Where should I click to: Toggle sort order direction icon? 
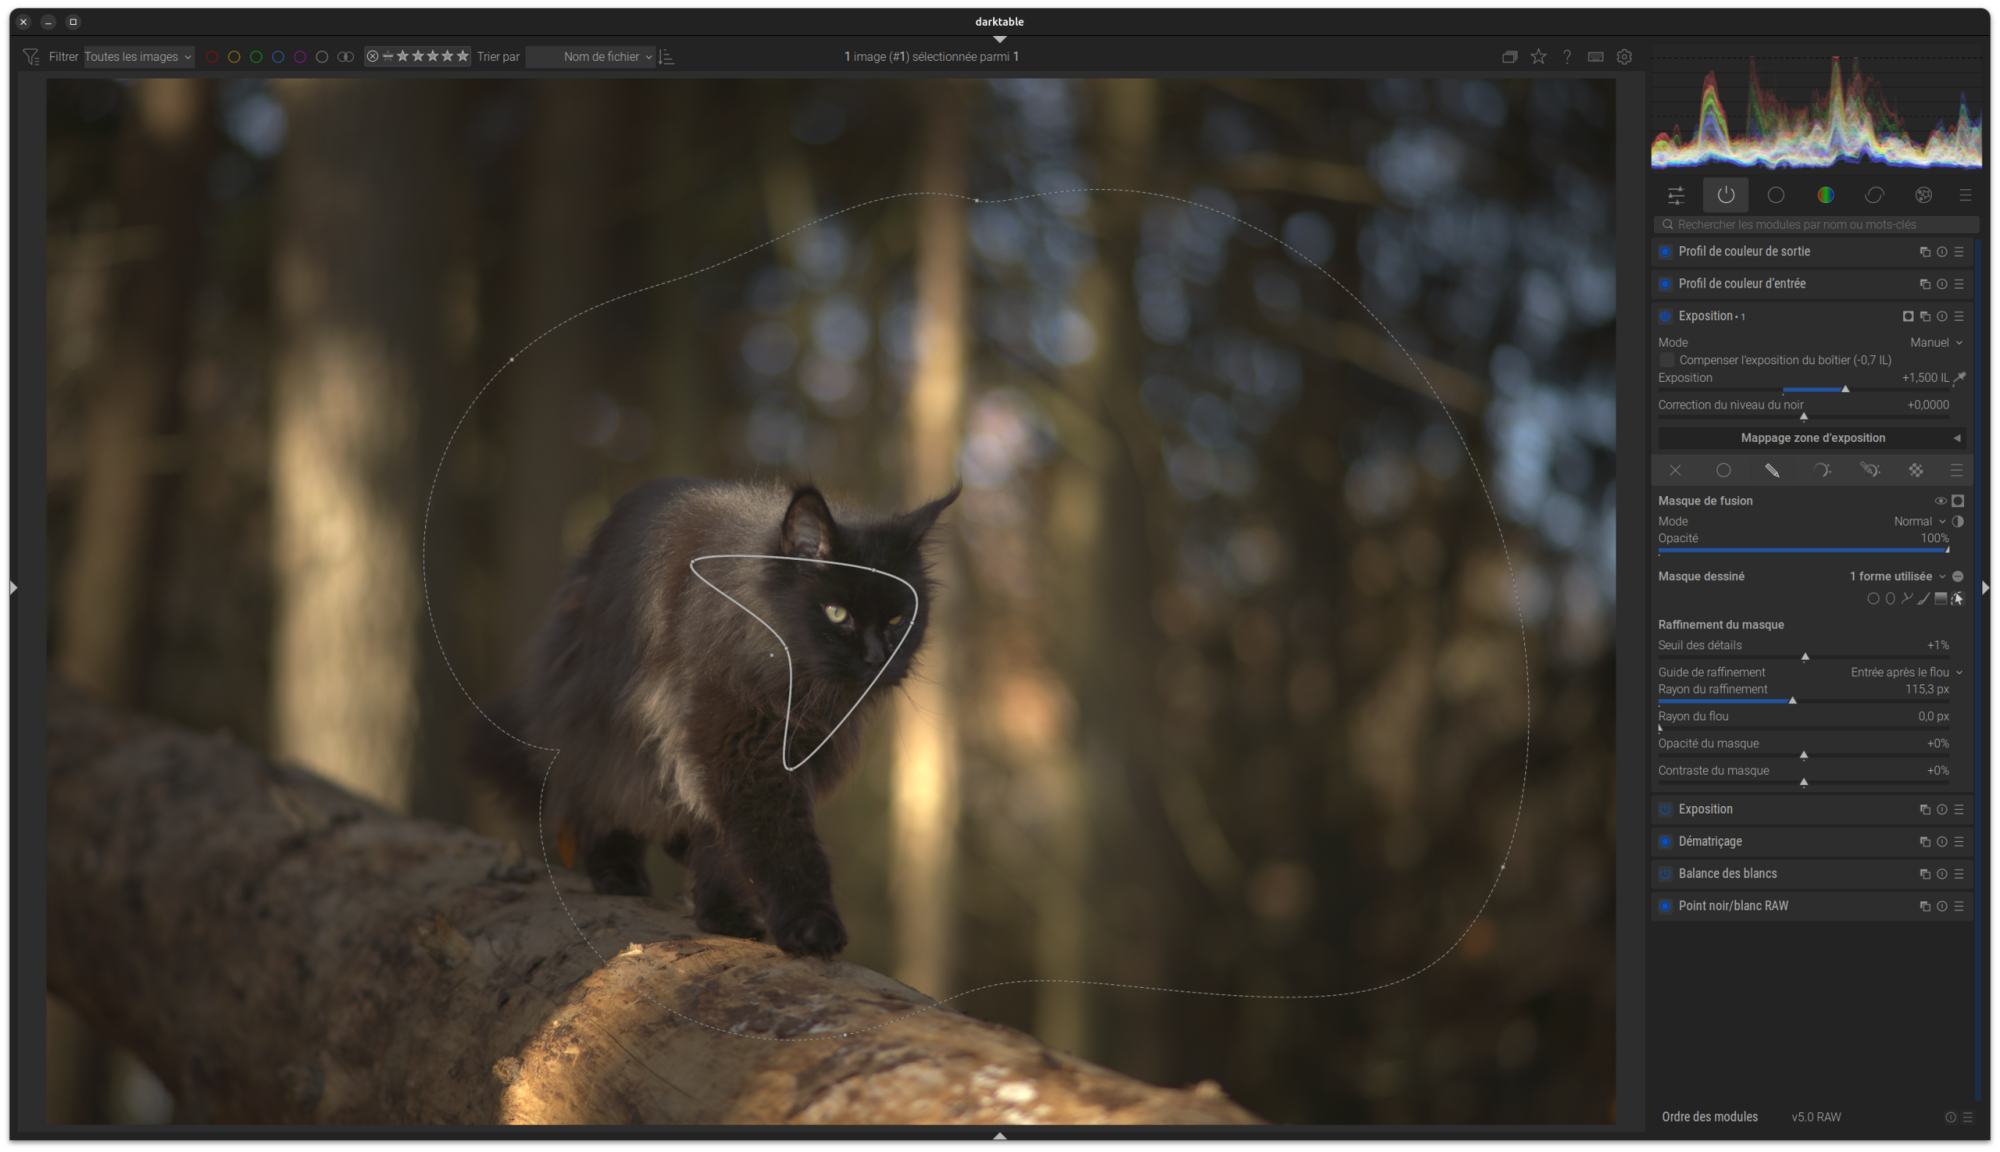[x=667, y=57]
